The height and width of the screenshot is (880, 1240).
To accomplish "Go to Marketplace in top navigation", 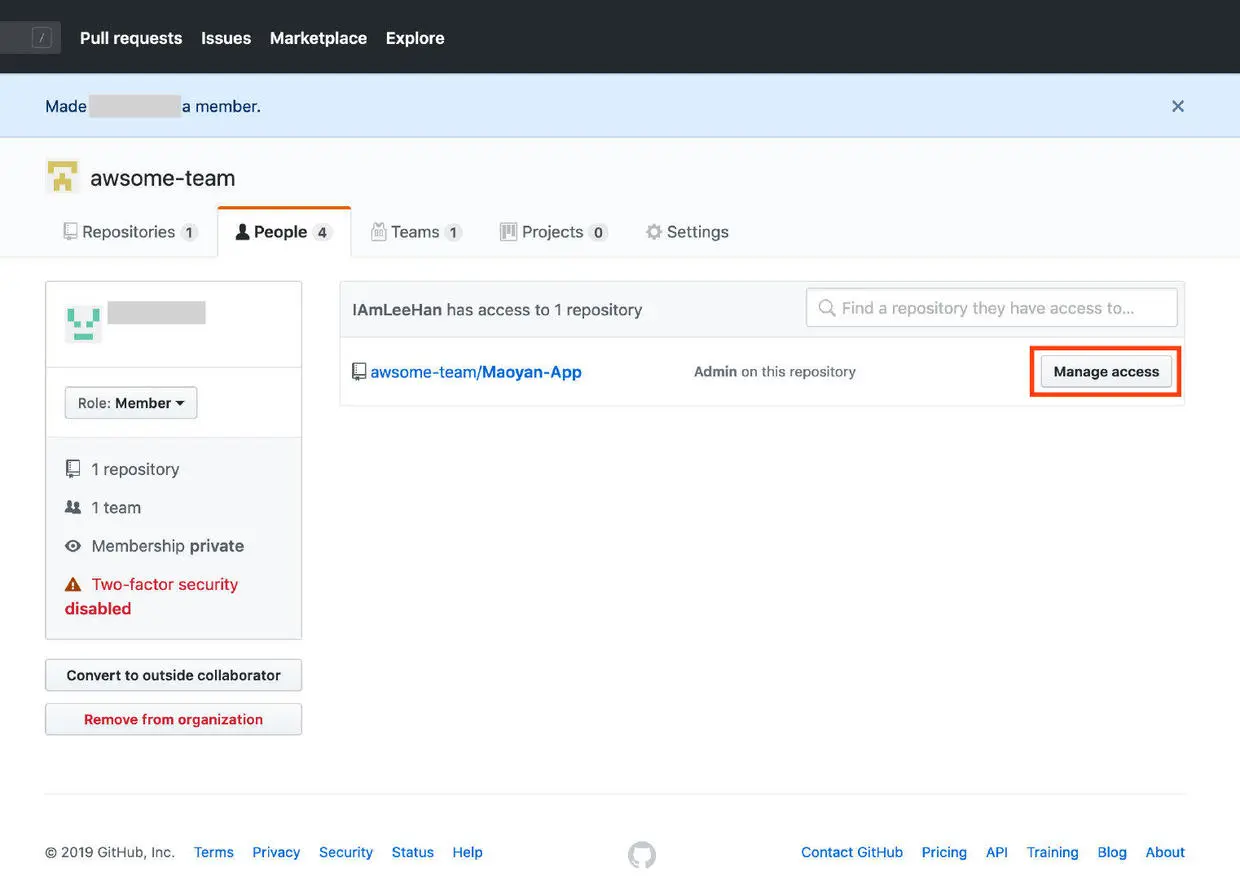I will click(318, 38).
